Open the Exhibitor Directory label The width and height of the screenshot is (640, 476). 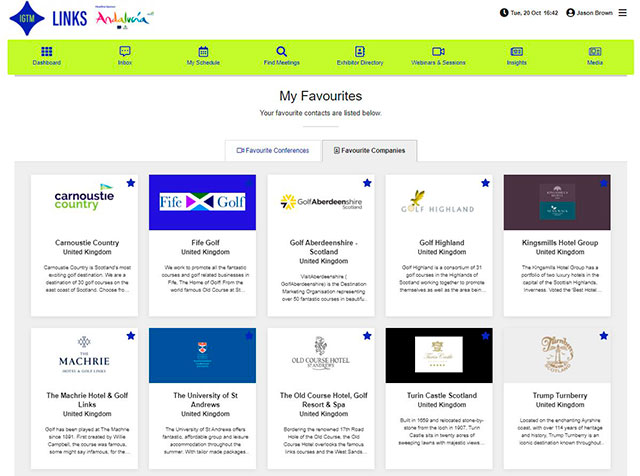tap(360, 62)
